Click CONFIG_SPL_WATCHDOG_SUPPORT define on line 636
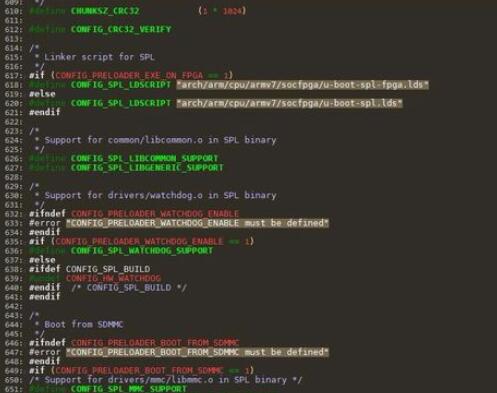 141,251
